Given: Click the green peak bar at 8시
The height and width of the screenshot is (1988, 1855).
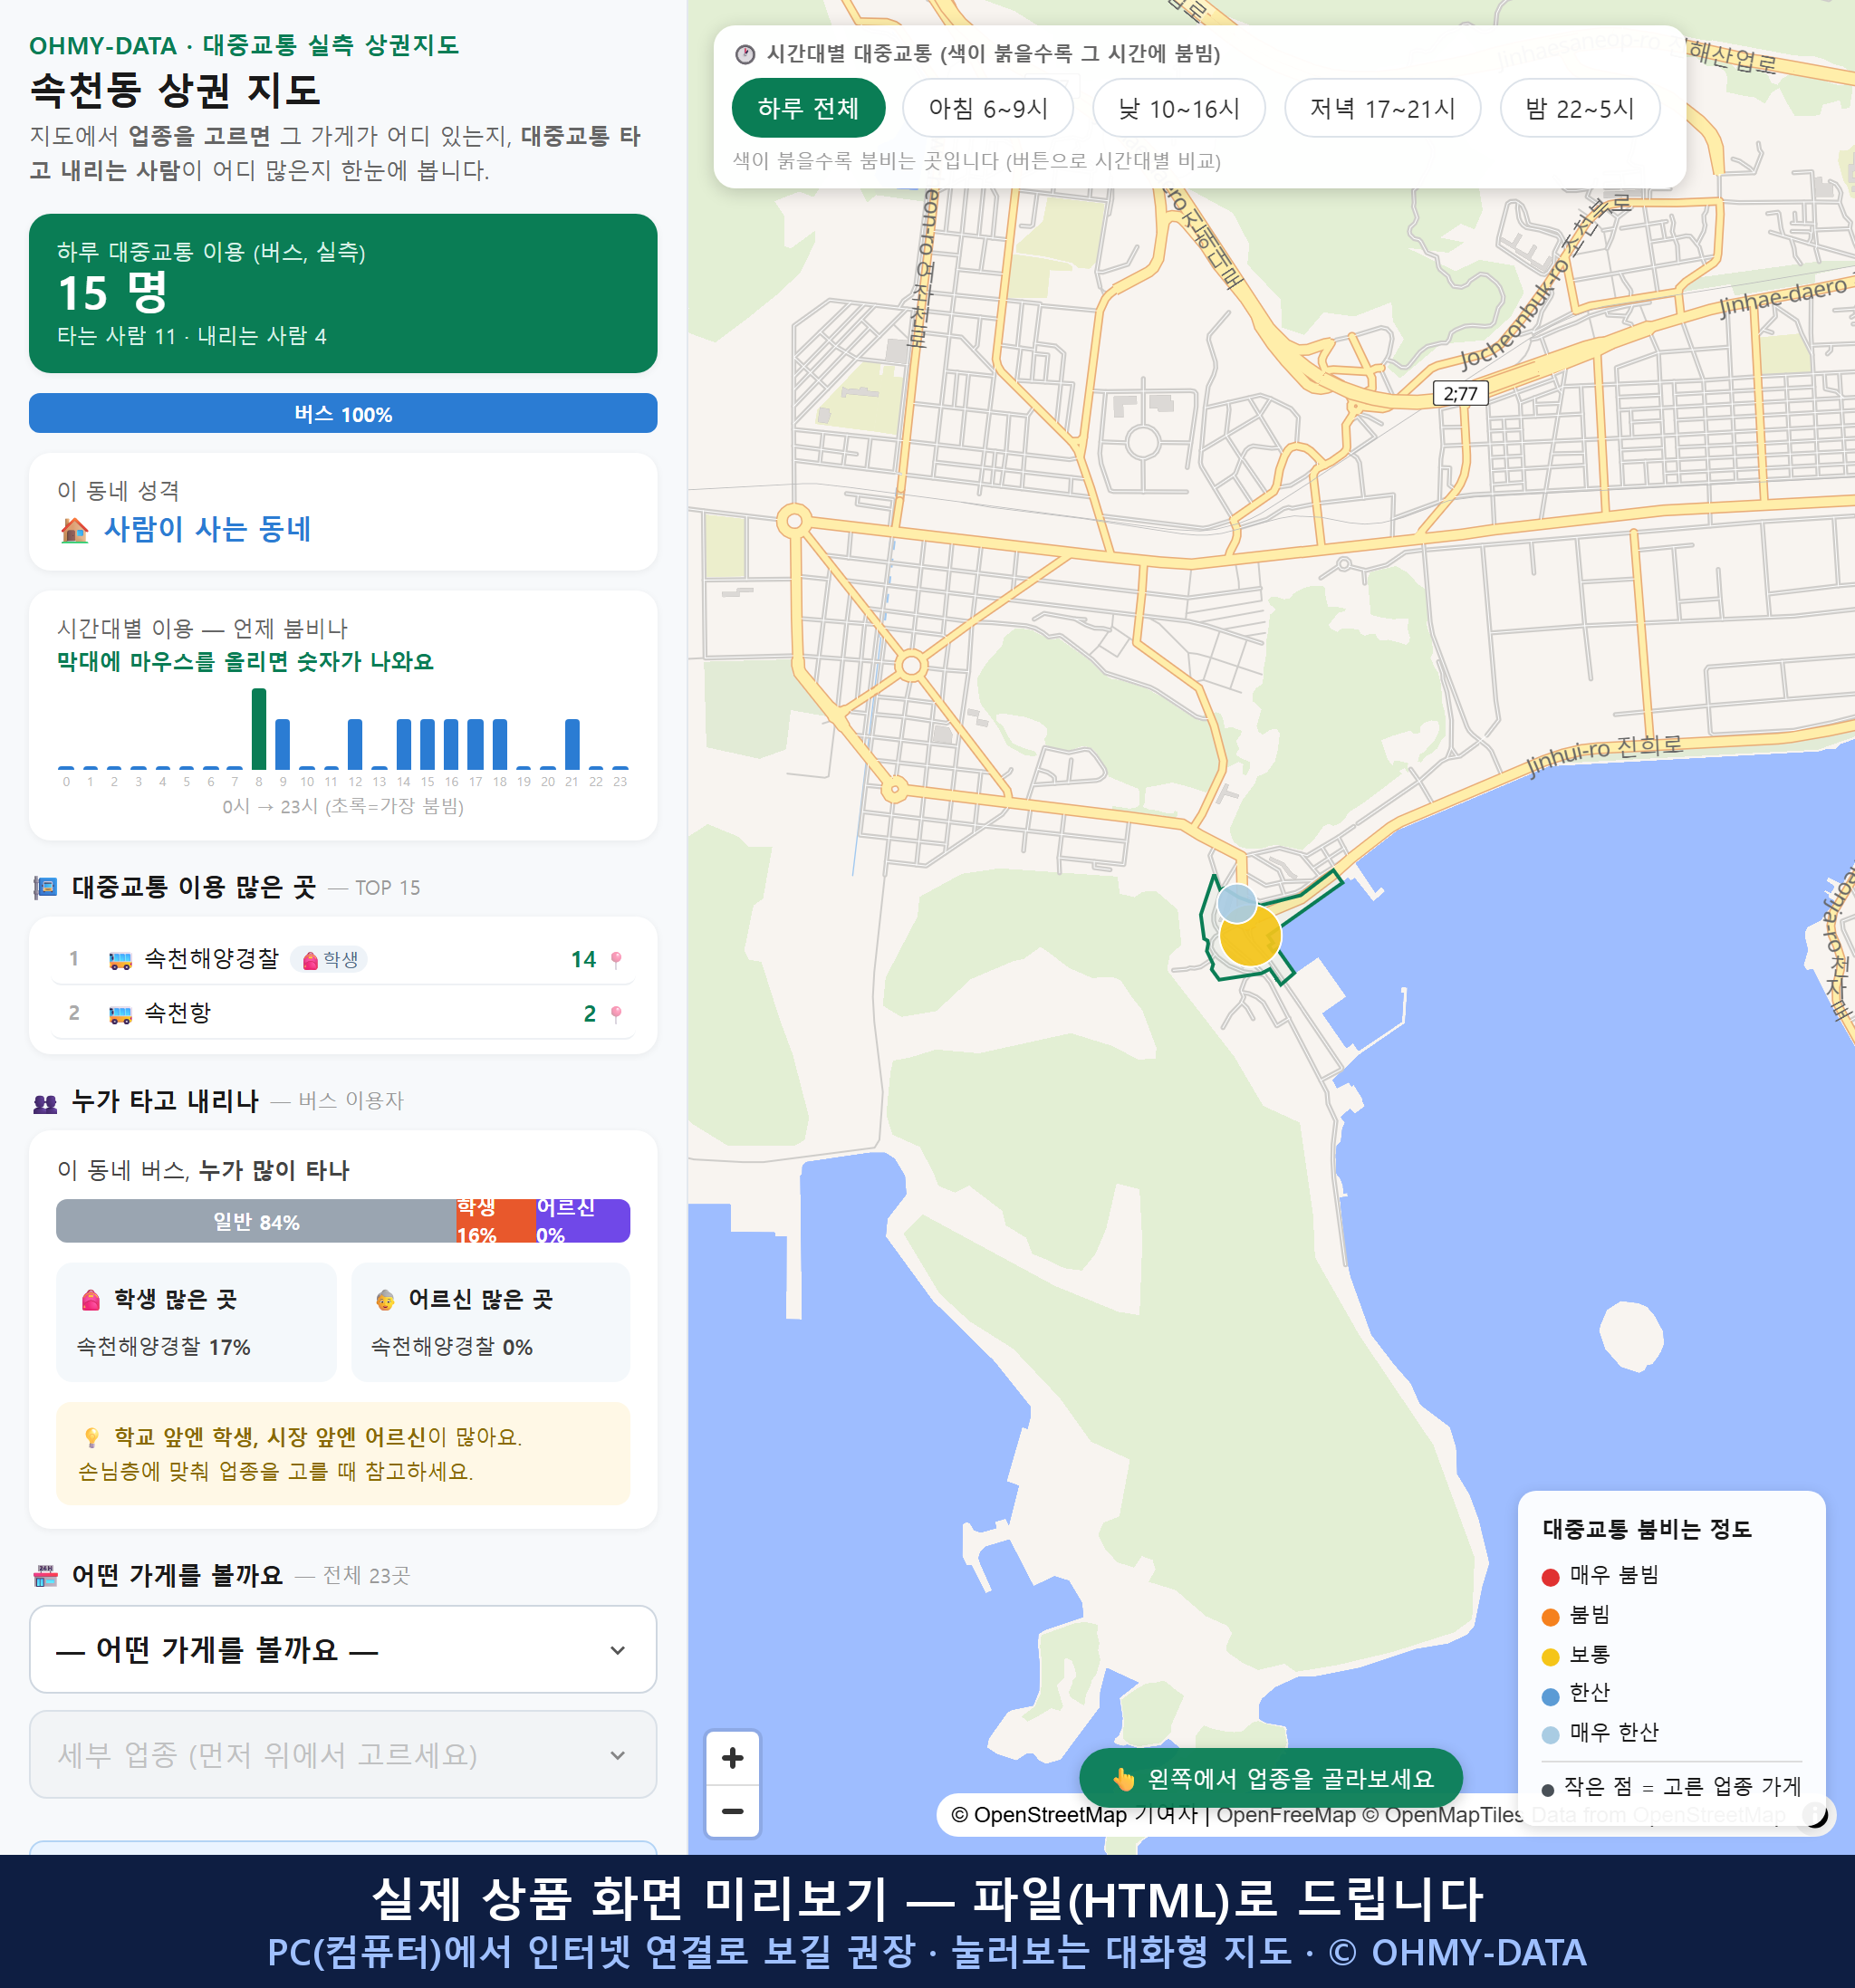Looking at the screenshot, I should pyautogui.click(x=259, y=728).
